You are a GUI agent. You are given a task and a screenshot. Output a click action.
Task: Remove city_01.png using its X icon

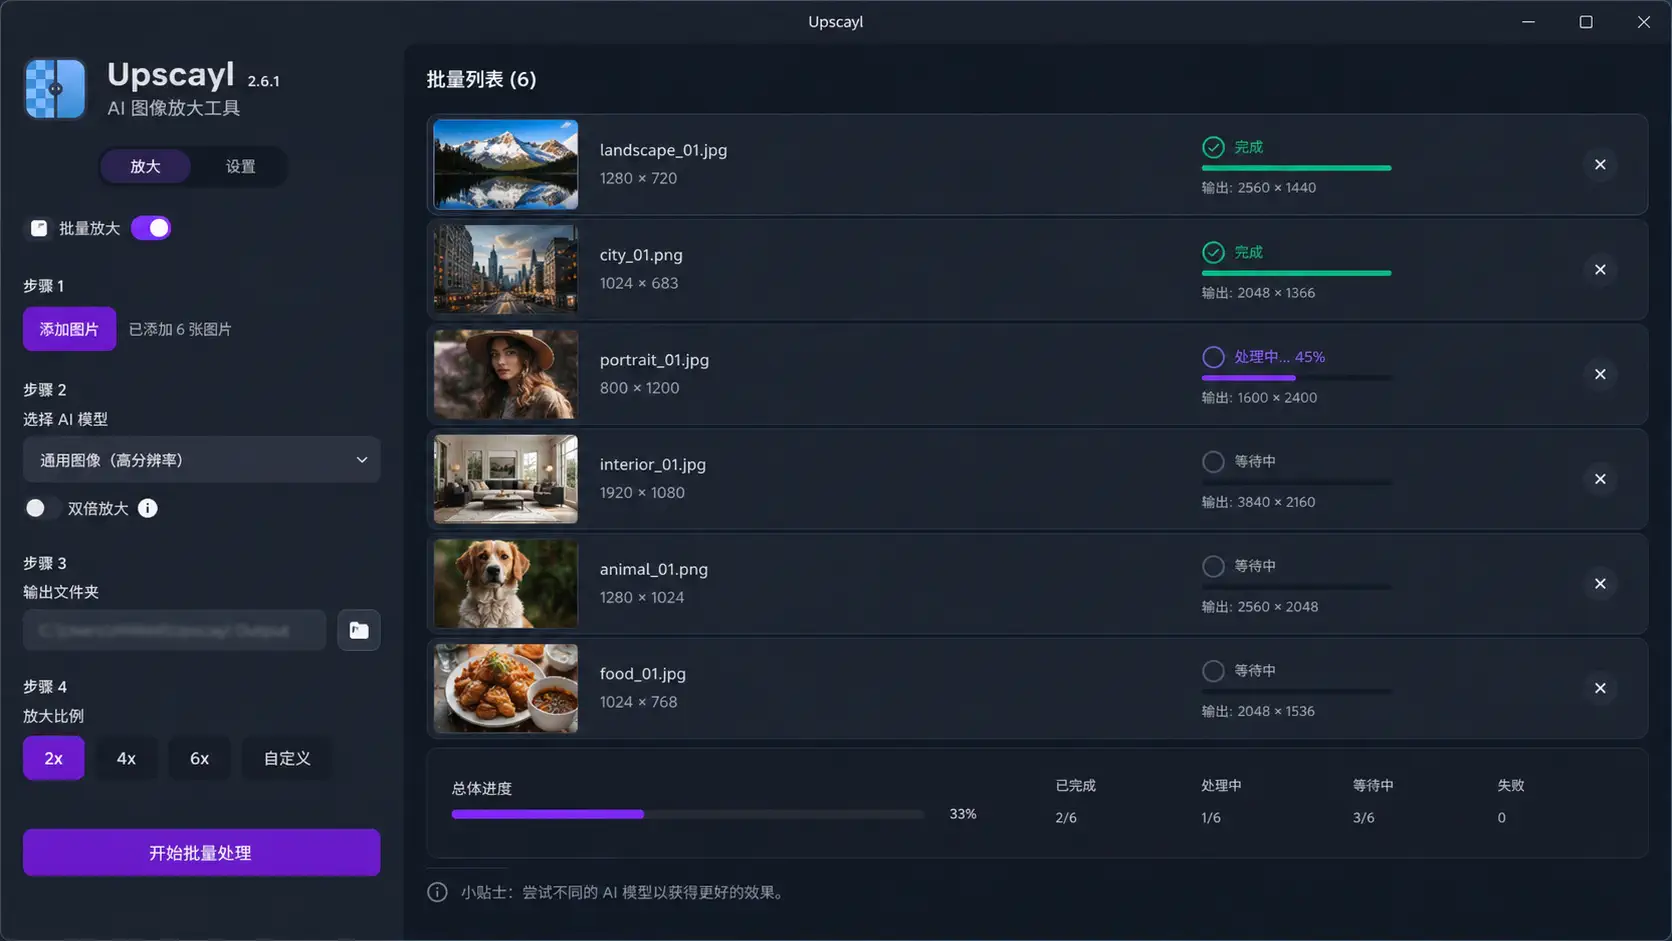1600,270
